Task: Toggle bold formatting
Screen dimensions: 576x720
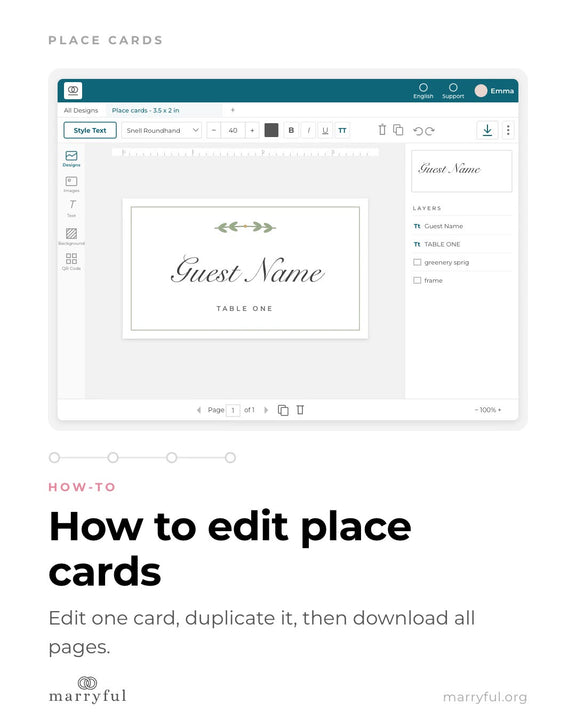Action: (x=291, y=130)
